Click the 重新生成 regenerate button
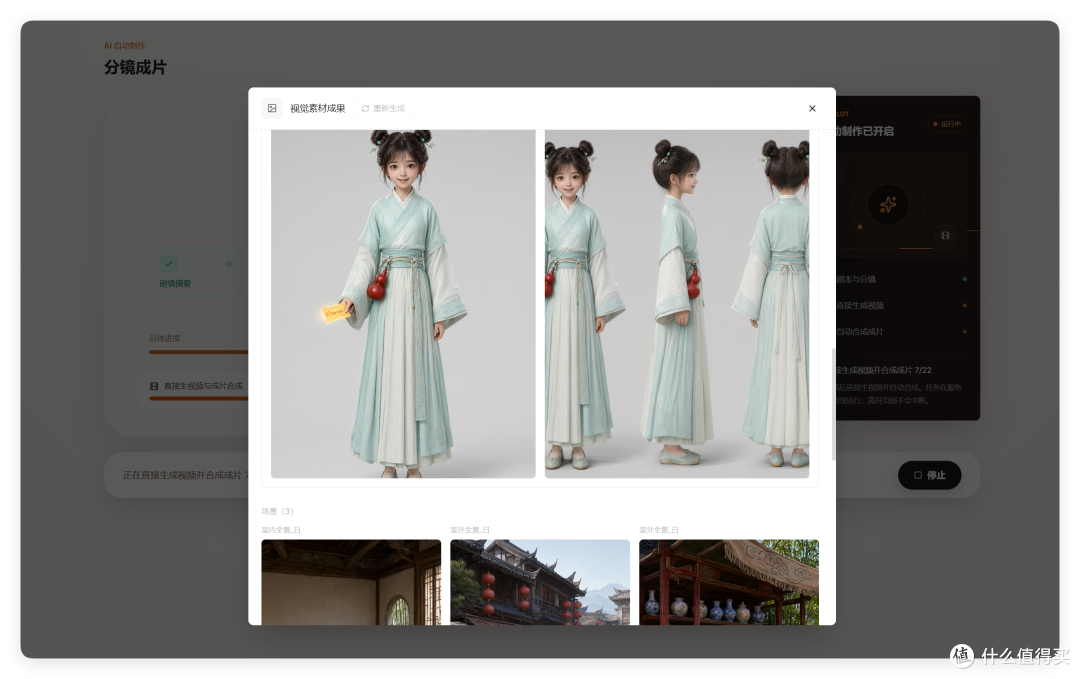1080x679 pixels. pos(384,108)
